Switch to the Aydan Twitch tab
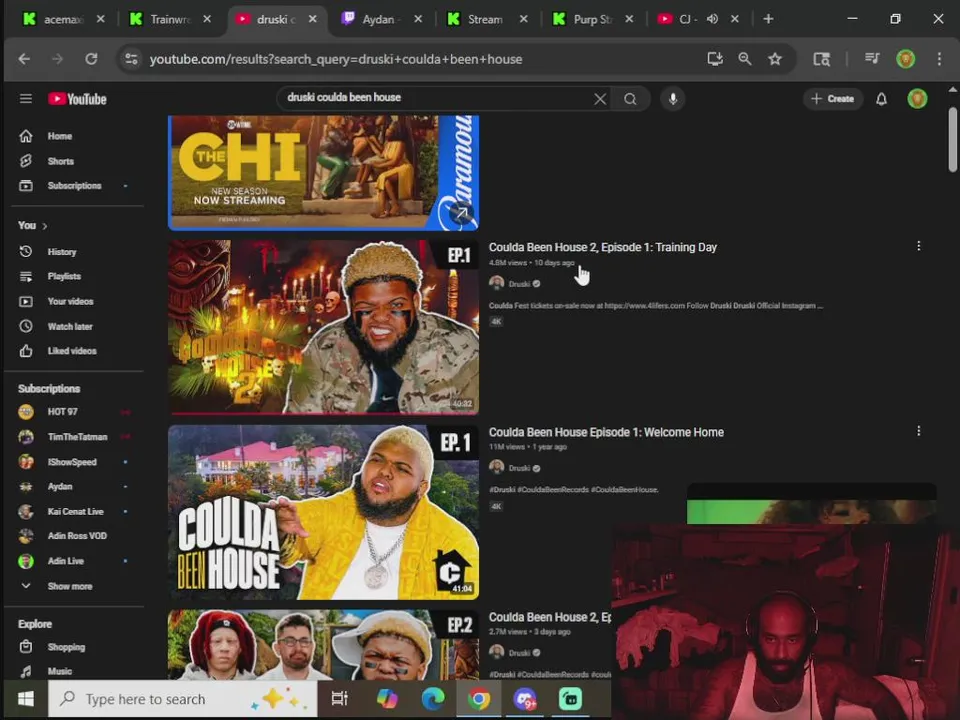Image resolution: width=960 pixels, height=720 pixels. click(x=380, y=19)
